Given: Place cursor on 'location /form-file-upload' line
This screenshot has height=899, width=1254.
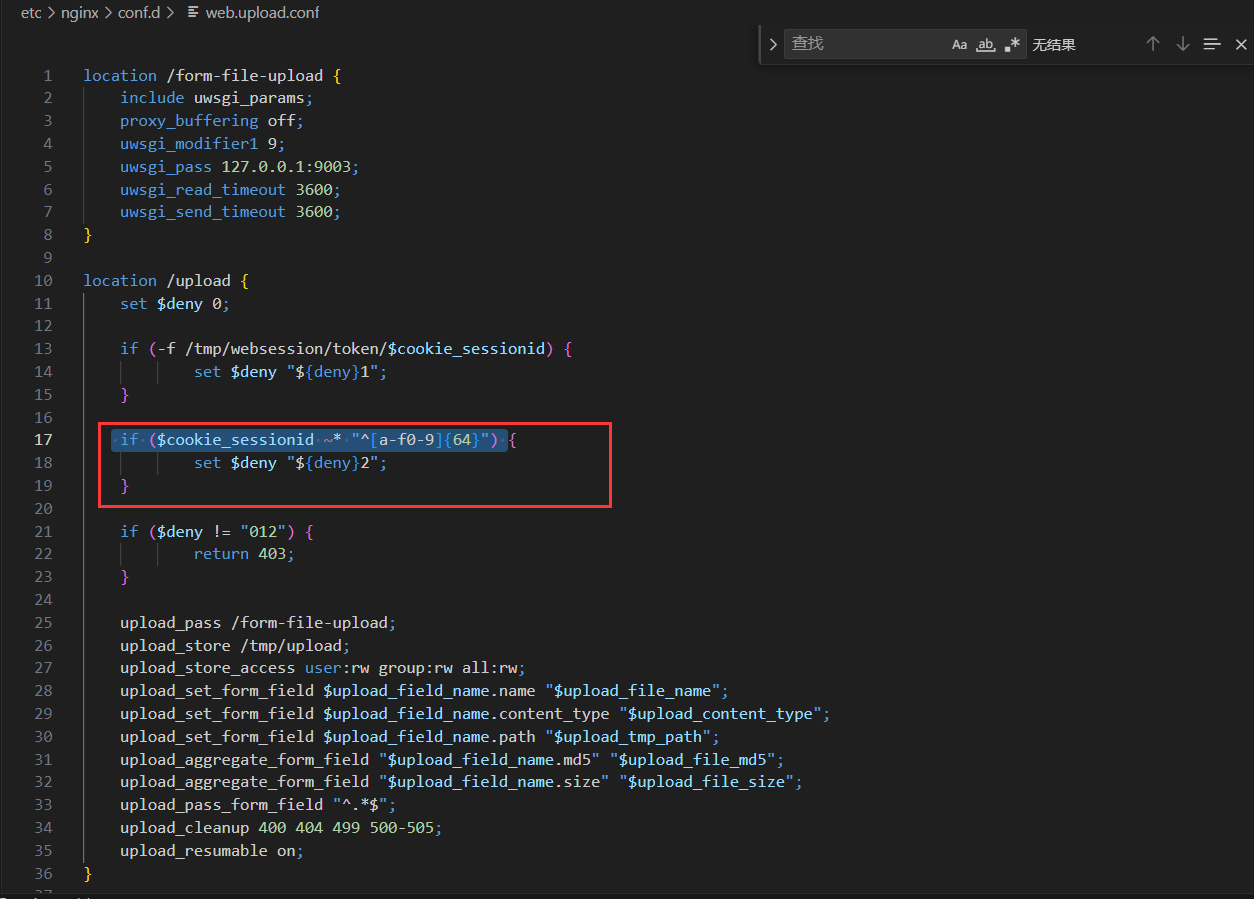Looking at the screenshot, I should (x=212, y=76).
